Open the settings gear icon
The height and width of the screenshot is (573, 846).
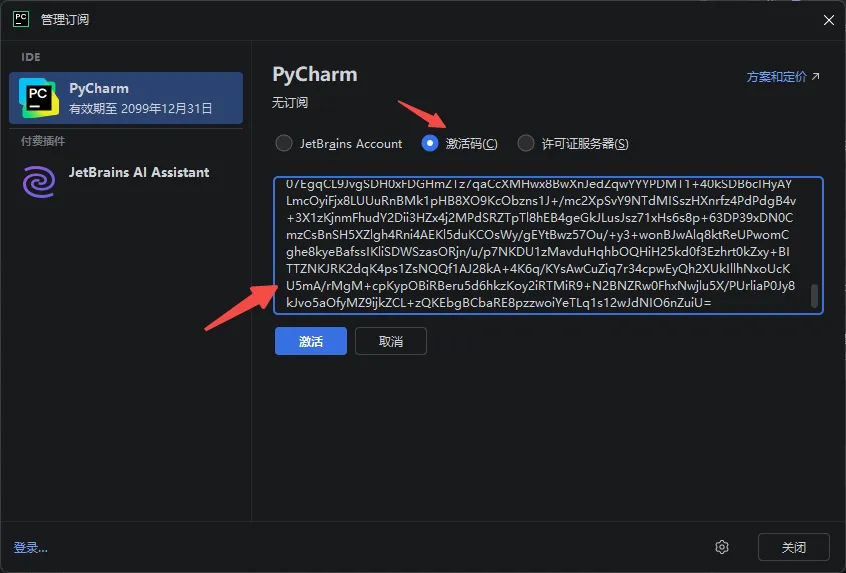[x=722, y=547]
